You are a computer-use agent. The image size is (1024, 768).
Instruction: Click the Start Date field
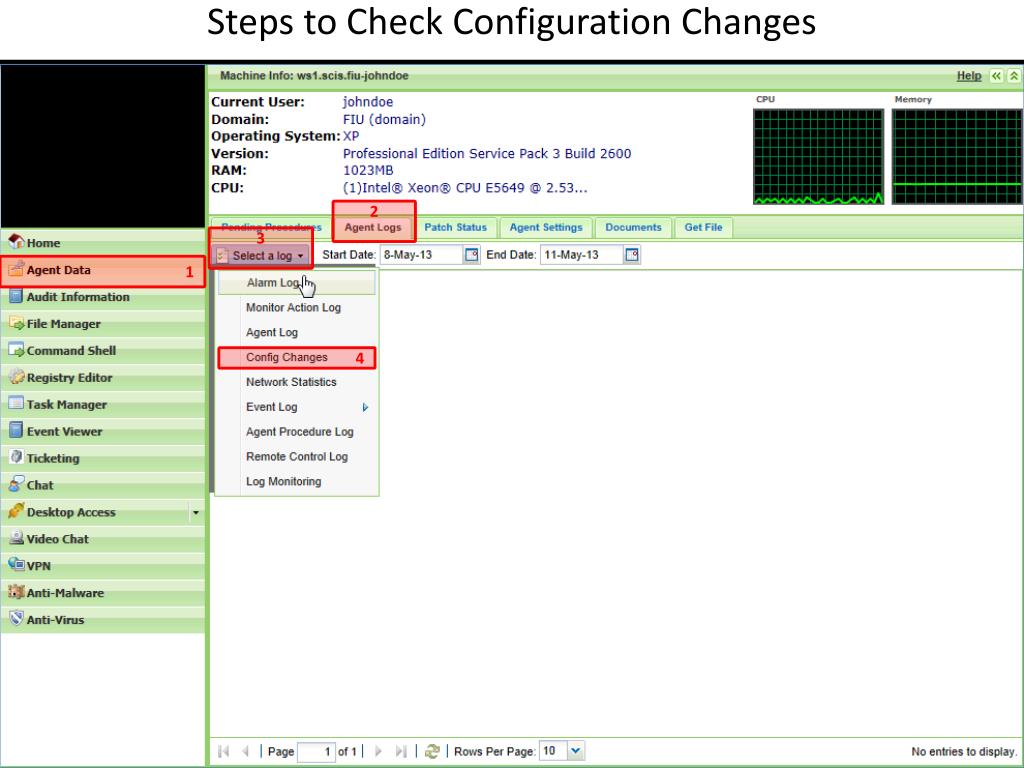(423, 255)
